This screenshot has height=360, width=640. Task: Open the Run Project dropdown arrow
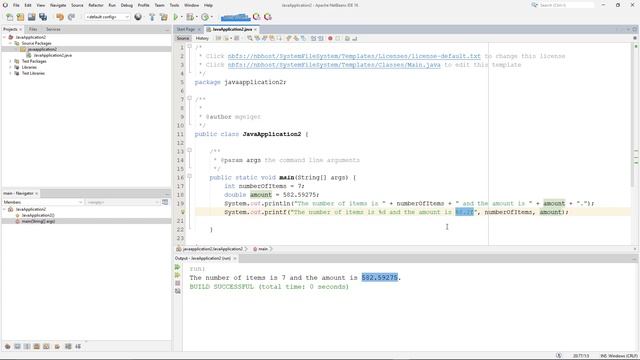pos(181,17)
